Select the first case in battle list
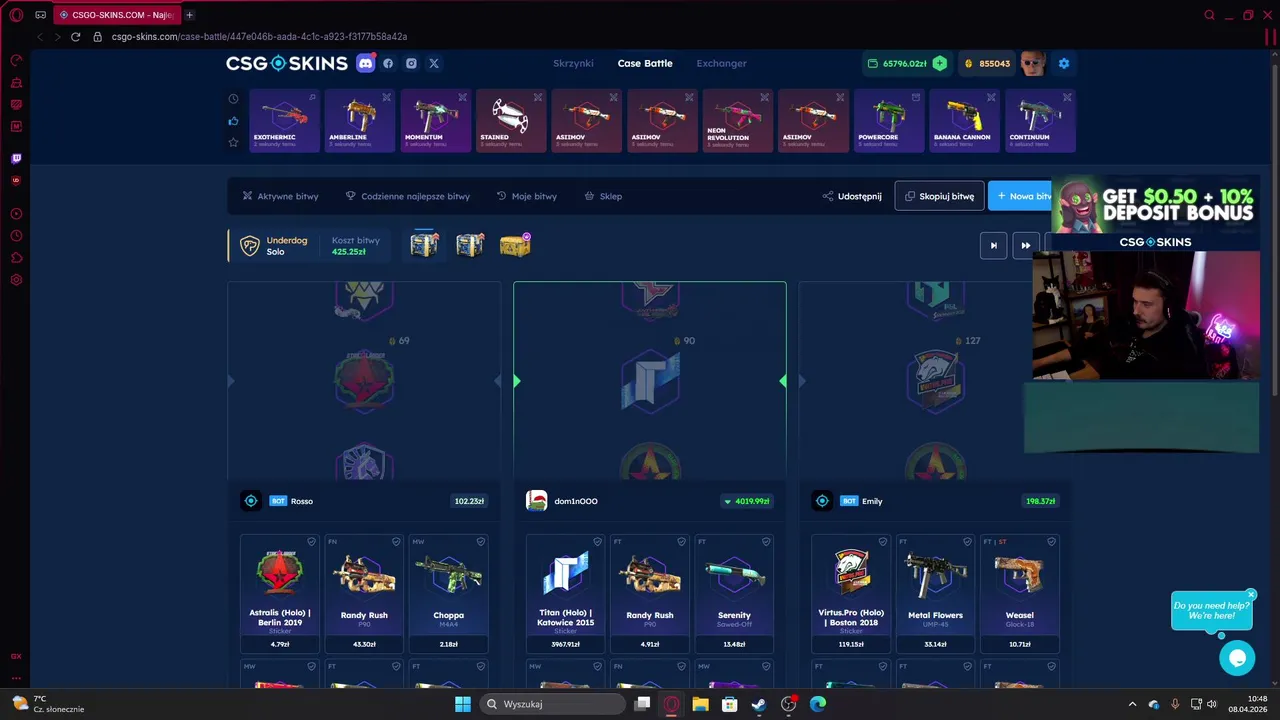Image resolution: width=1280 pixels, height=720 pixels. [424, 244]
